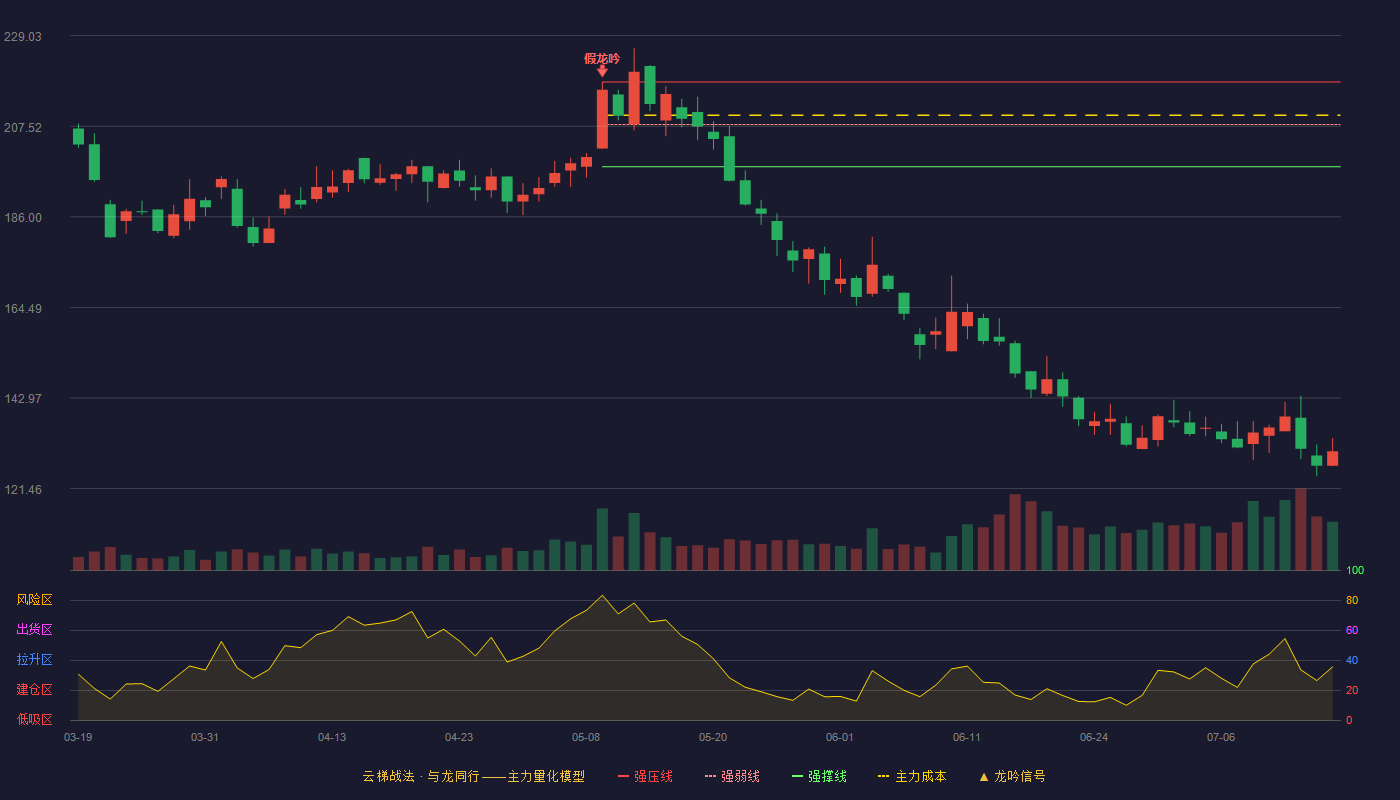
Task: Click the first green candlestick at 03-19
Action: pos(78,136)
